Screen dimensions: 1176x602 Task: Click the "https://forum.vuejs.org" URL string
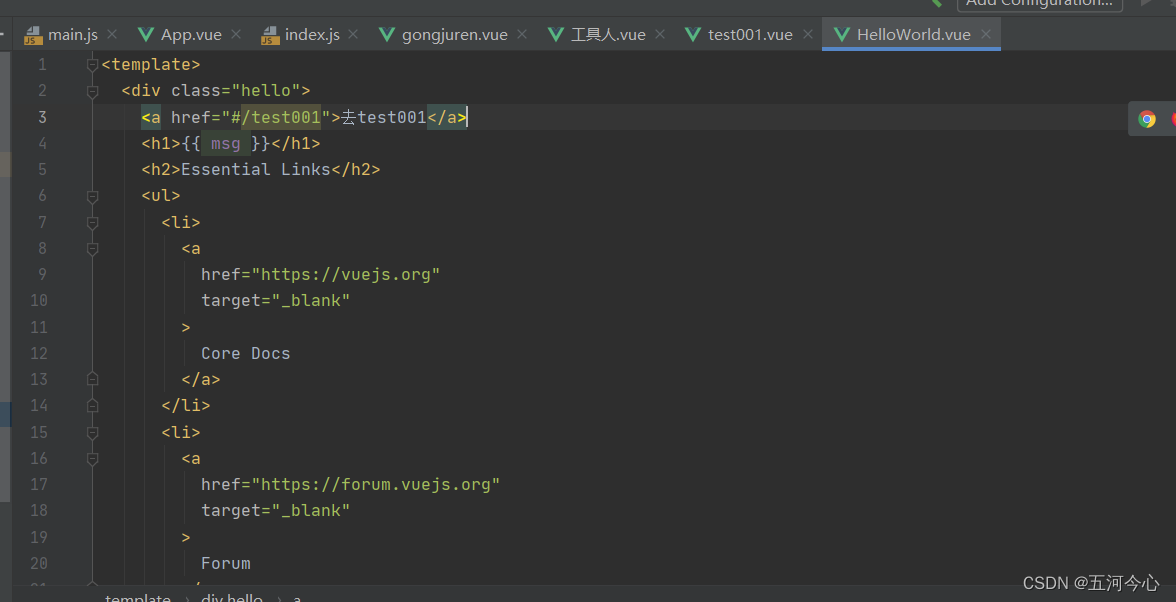376,484
